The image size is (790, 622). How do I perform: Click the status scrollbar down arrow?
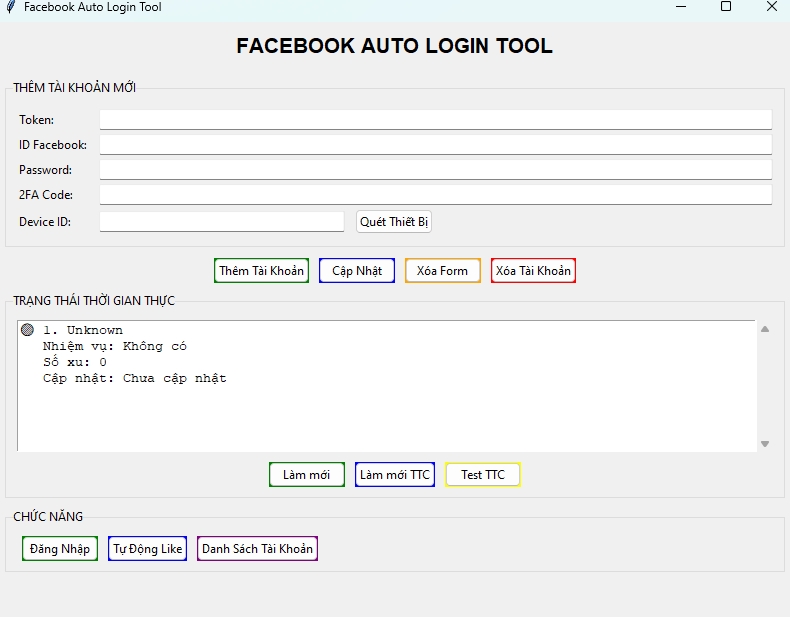765,444
